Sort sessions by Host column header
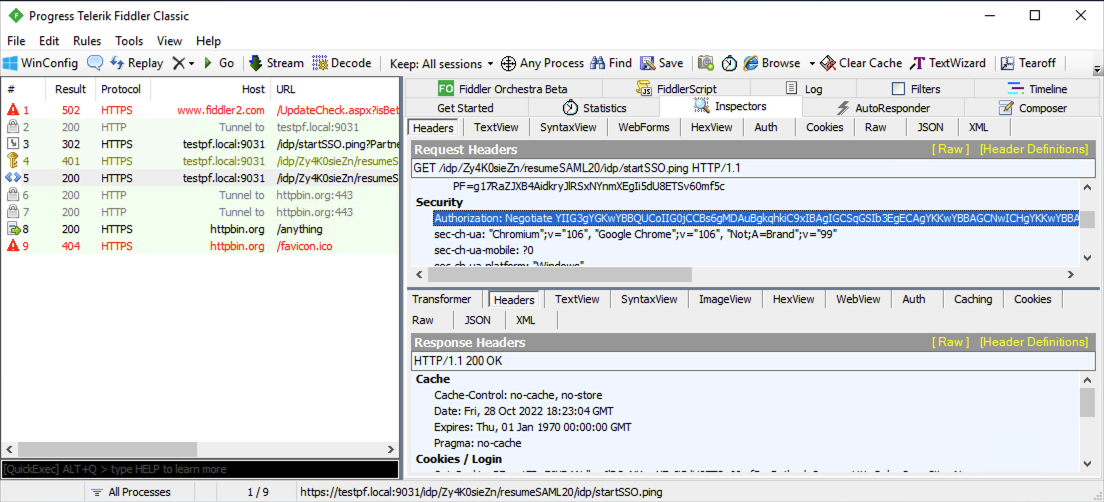Image resolution: width=1104 pixels, height=502 pixels. click(211, 89)
